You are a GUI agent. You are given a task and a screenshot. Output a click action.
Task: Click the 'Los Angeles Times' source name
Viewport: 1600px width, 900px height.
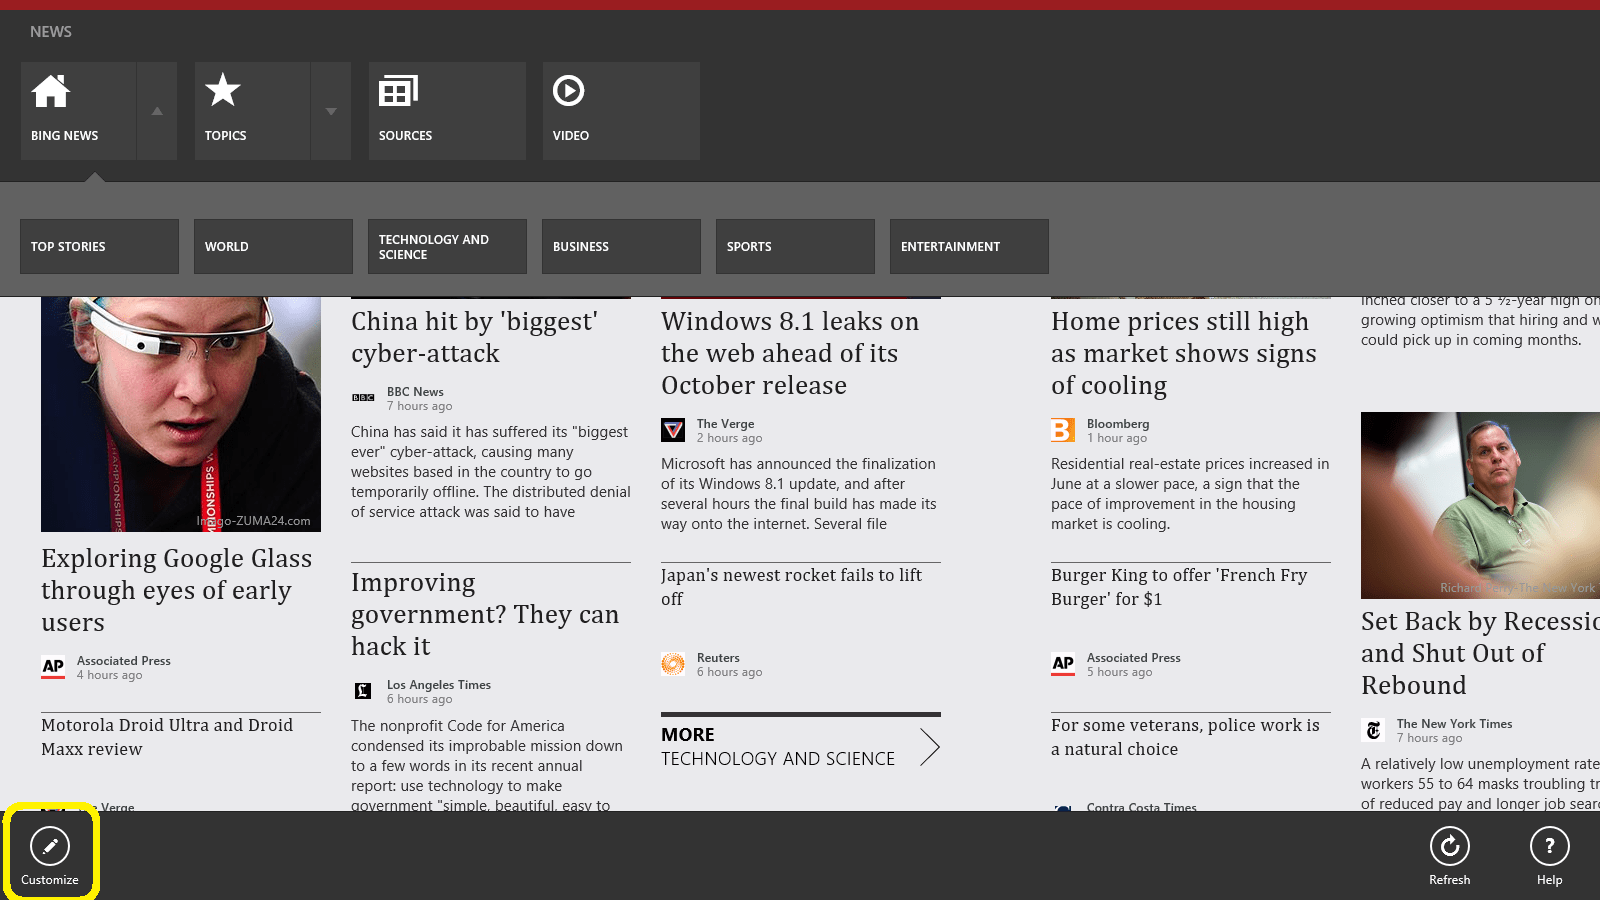439,685
